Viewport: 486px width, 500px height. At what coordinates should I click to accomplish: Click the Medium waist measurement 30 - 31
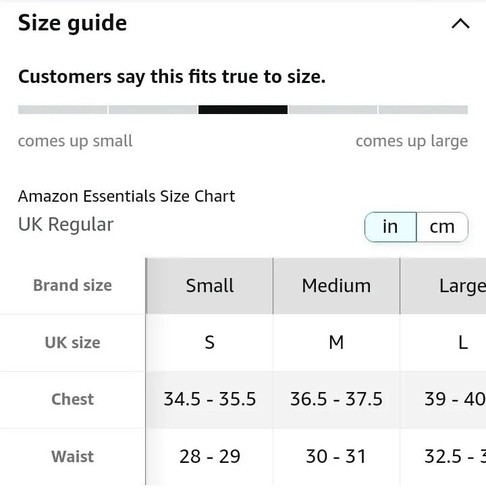336,456
